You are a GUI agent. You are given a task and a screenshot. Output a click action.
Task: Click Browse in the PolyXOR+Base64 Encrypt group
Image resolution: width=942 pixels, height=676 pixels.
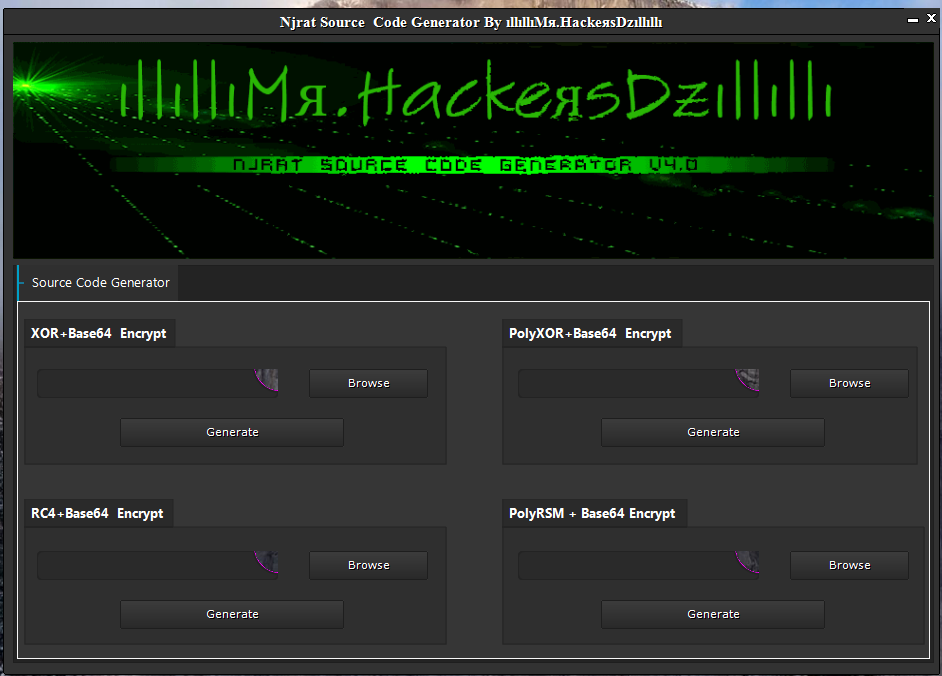pyautogui.click(x=849, y=383)
